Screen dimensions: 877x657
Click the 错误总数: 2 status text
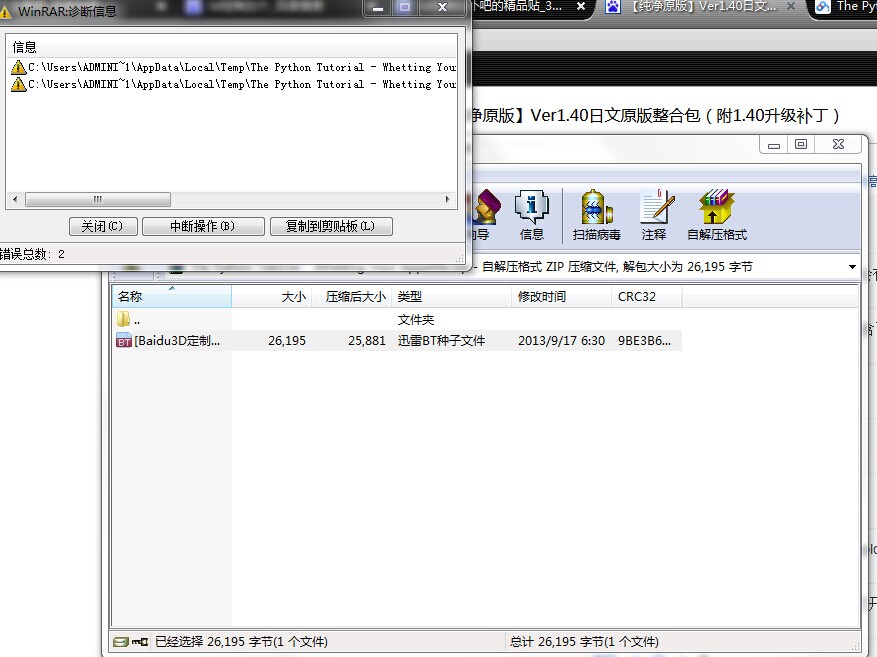(x=32, y=254)
